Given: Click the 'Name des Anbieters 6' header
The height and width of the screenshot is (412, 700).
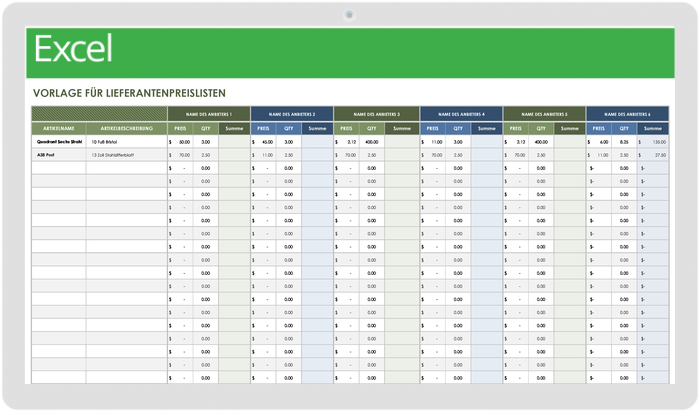Looking at the screenshot, I should 627,114.
